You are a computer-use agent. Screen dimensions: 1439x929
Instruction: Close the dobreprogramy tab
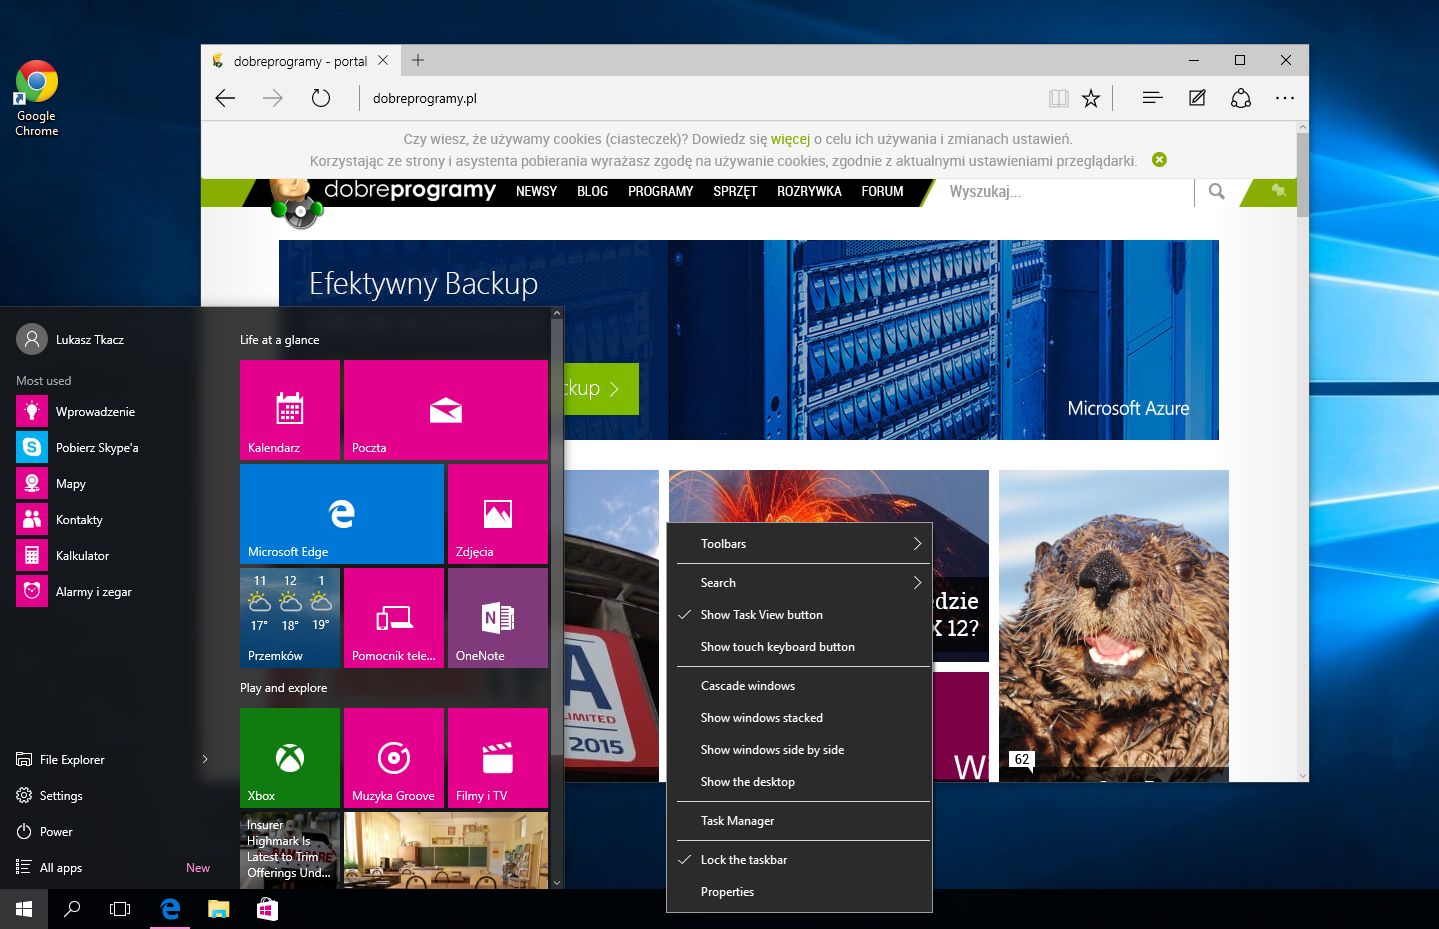click(383, 60)
